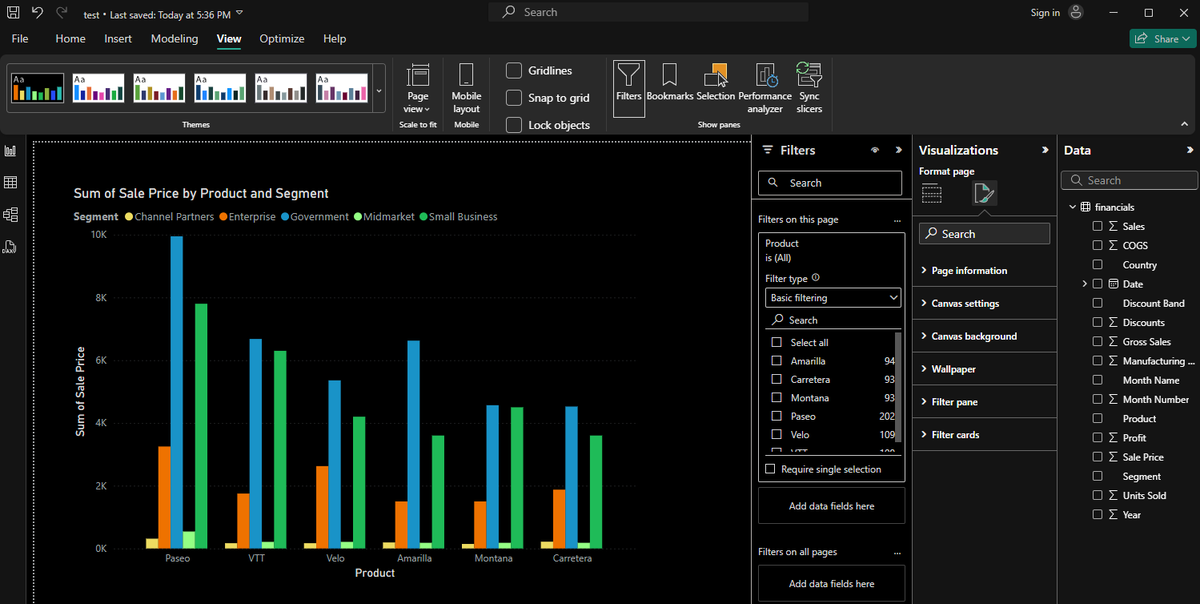Click Sign in link
Image resolution: width=1200 pixels, height=604 pixels.
coord(1045,12)
